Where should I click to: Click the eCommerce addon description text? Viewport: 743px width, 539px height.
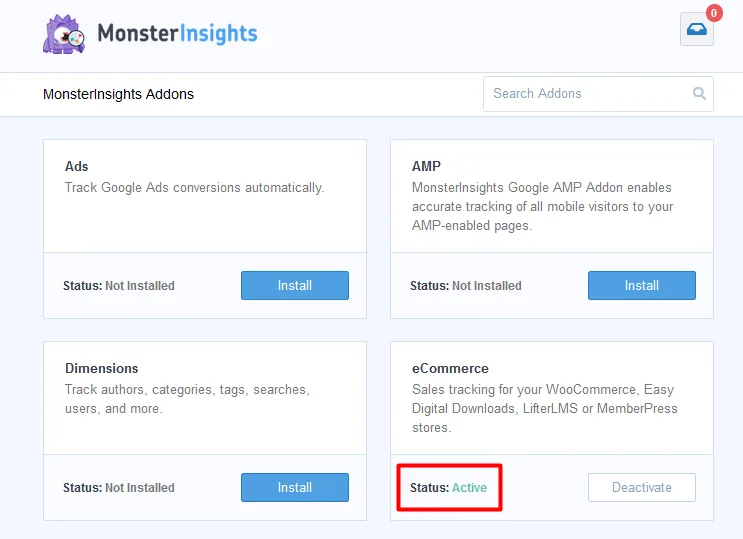[544, 408]
